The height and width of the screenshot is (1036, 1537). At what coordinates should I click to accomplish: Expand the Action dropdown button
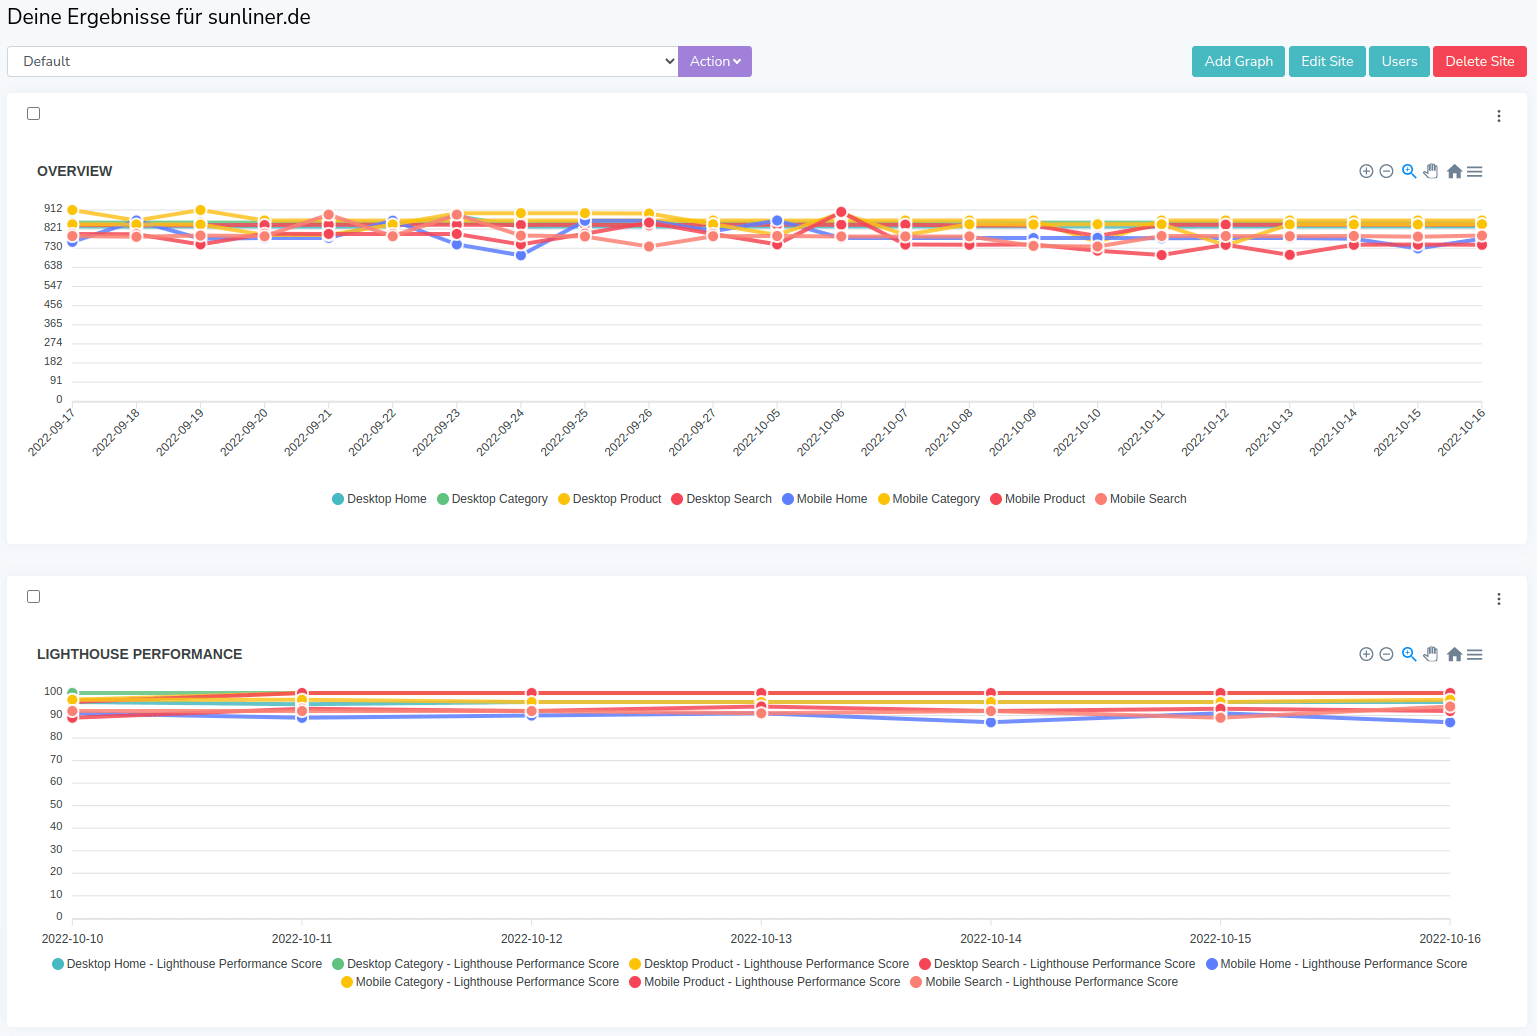click(x=715, y=61)
